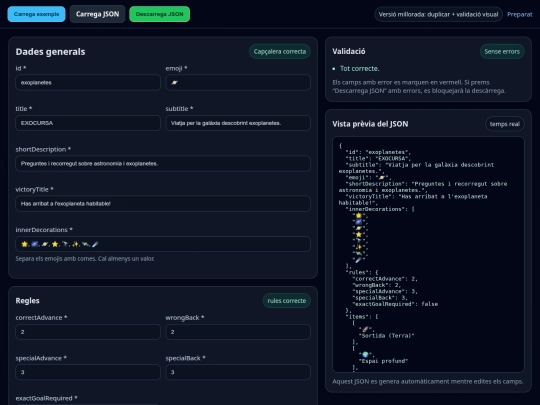Click the note that JSON is generated automatically
540x405 pixels.
(x=428, y=382)
